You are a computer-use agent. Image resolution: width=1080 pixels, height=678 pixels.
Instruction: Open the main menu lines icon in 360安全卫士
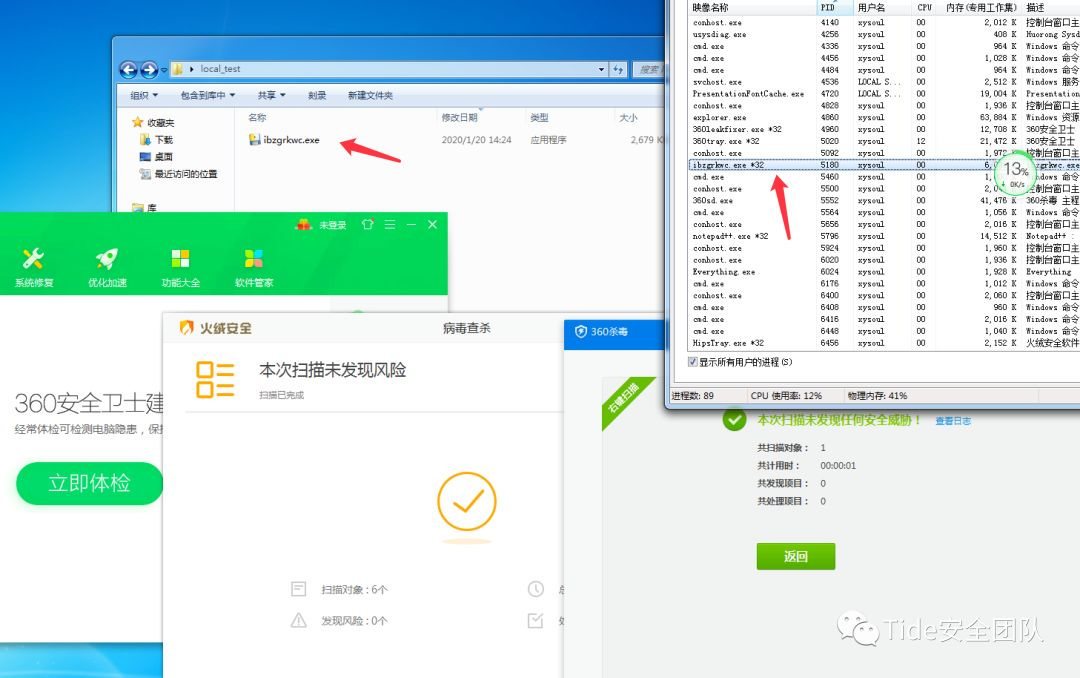pos(390,225)
